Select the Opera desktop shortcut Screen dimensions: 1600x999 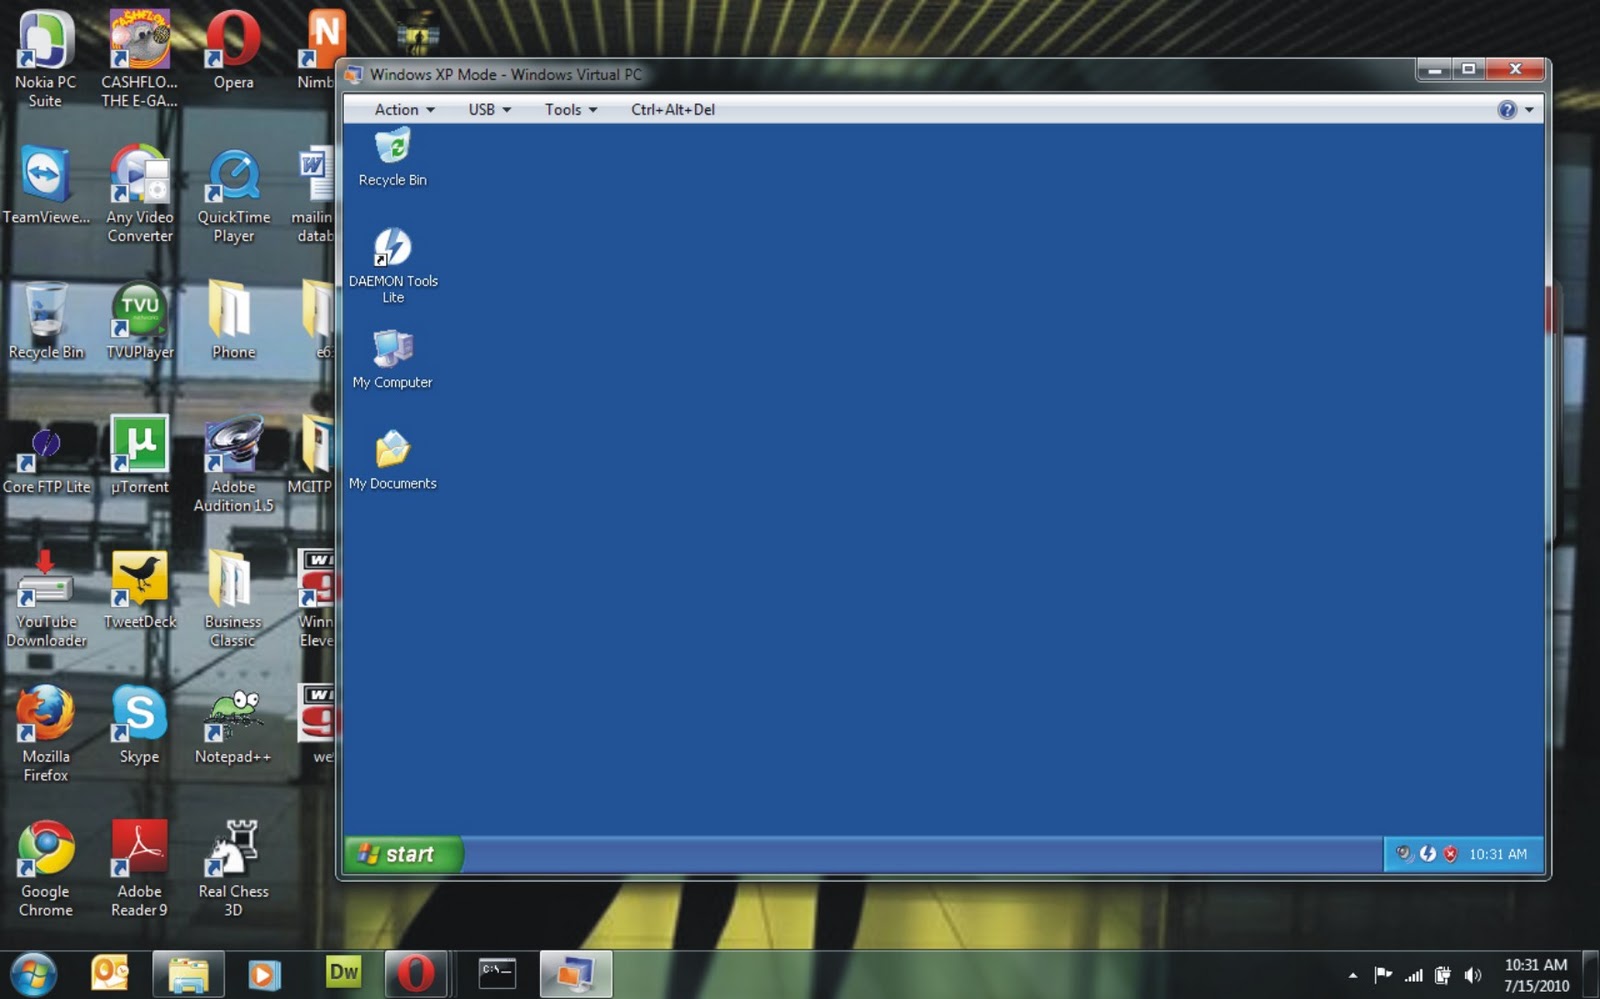(x=233, y=51)
